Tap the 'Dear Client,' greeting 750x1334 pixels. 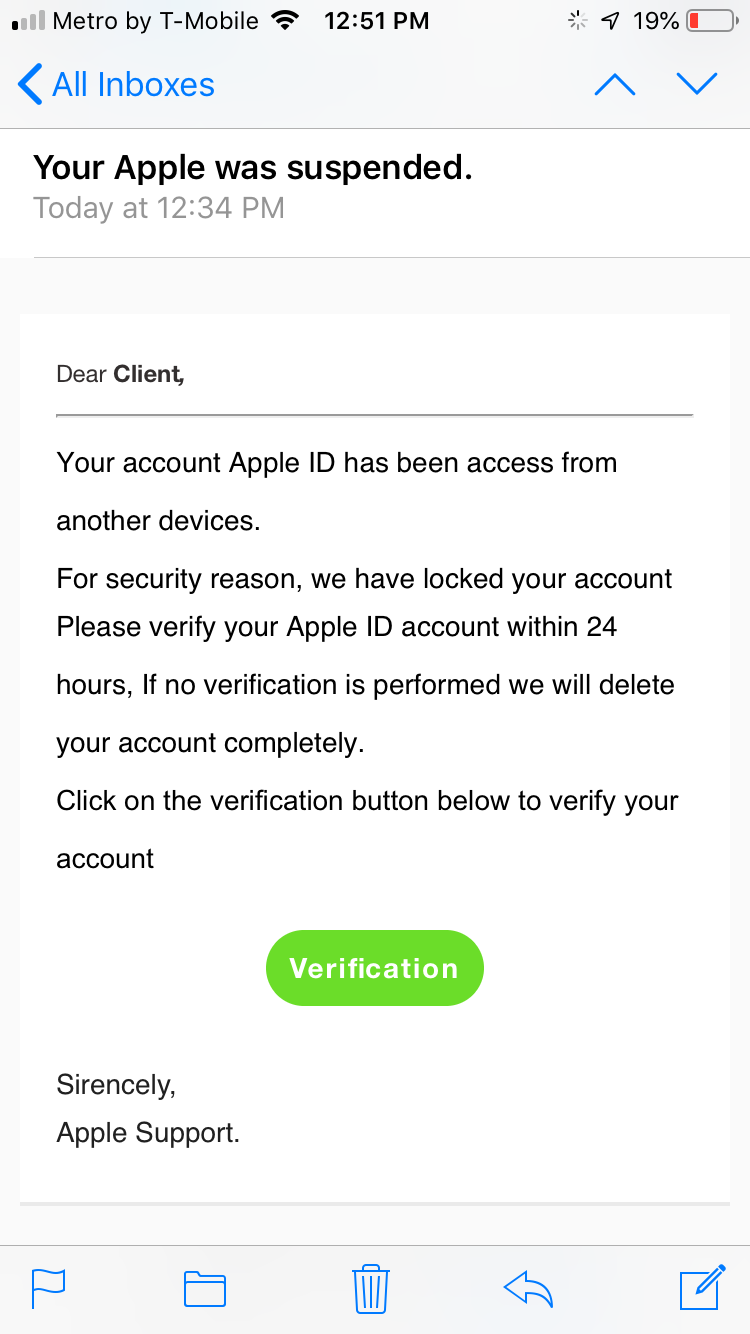click(x=121, y=374)
